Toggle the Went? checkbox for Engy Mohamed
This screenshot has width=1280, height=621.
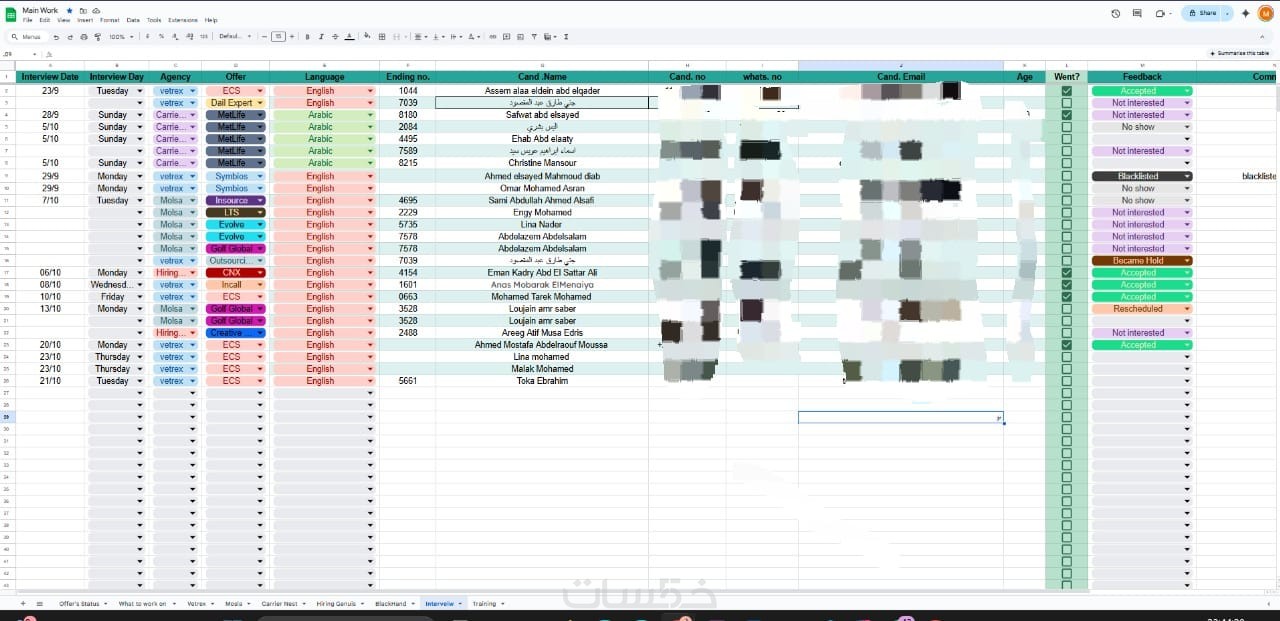click(1066, 212)
